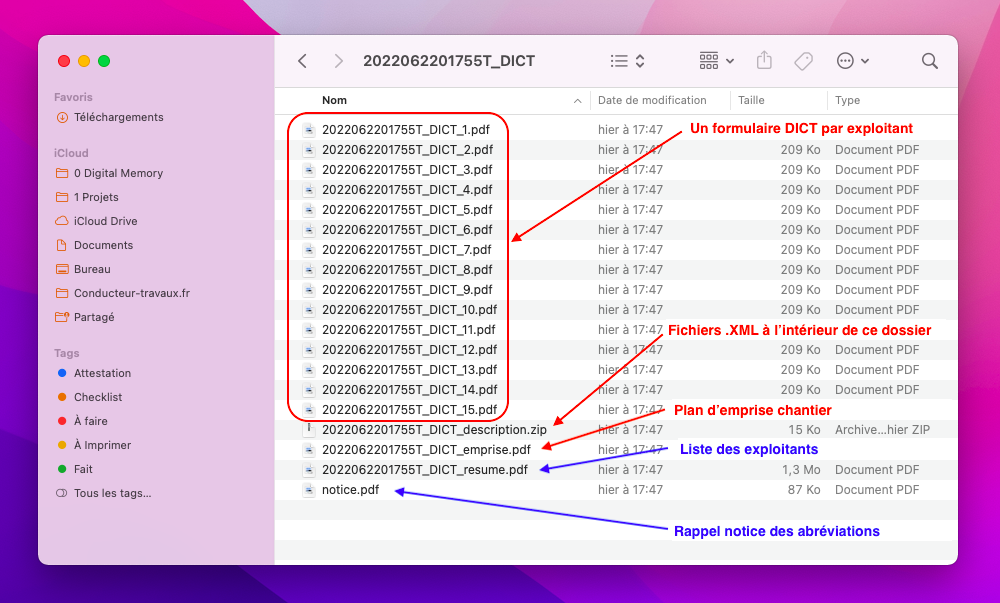The width and height of the screenshot is (1000, 603).
Task: Click PDF icon of 2022062201755T_DICT_15.pdf
Action: pos(309,409)
